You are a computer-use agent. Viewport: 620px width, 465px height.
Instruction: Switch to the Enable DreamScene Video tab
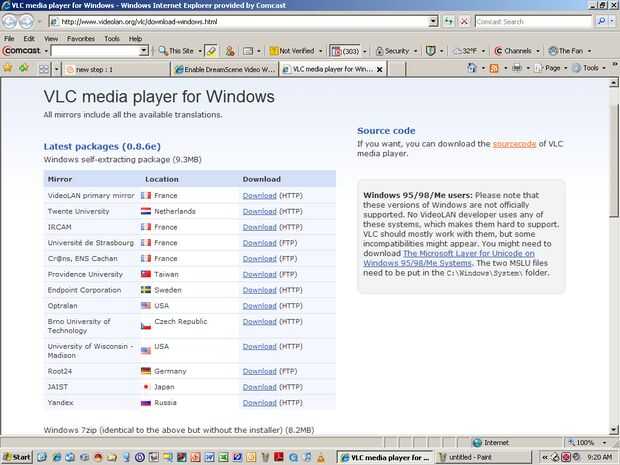[225, 69]
